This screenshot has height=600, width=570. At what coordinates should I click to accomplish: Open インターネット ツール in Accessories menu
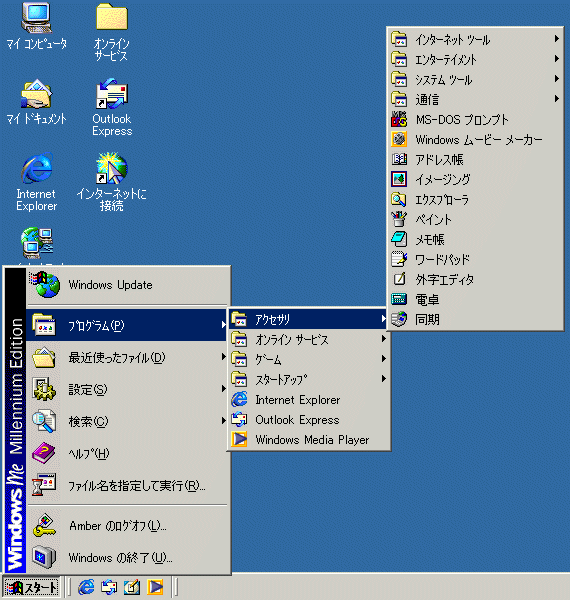click(x=475, y=39)
